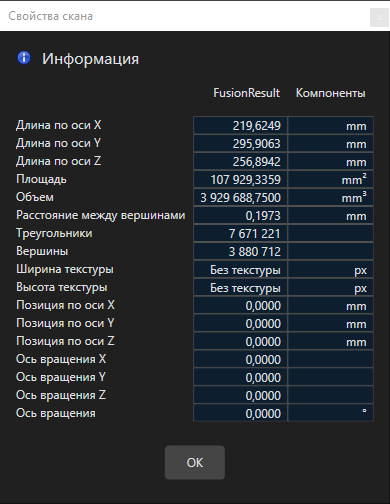Screen dimensions: 390x504
Task: Click the Ось вращения Y label
Action: [61, 377]
